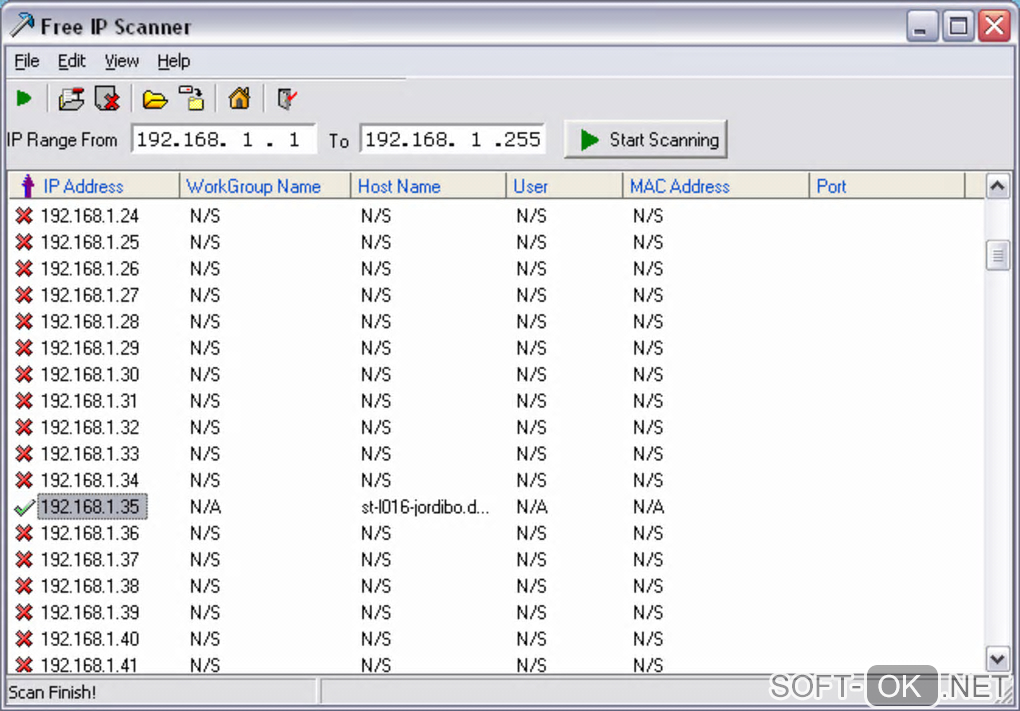Click the home icon in toolbar
1020x711 pixels.
239,98
